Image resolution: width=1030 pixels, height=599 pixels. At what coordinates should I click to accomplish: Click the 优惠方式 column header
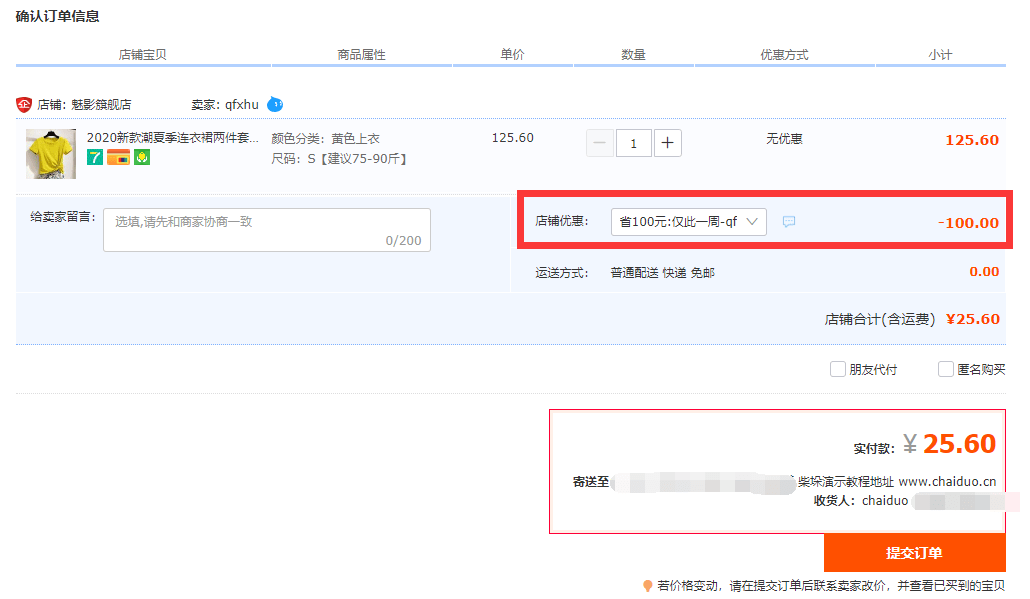point(784,55)
